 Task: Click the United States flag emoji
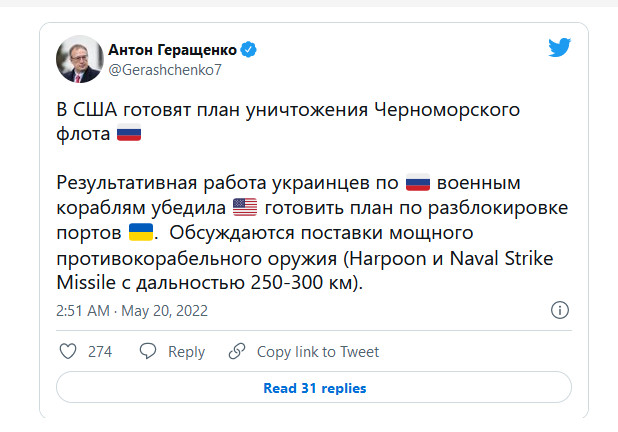[245, 208]
